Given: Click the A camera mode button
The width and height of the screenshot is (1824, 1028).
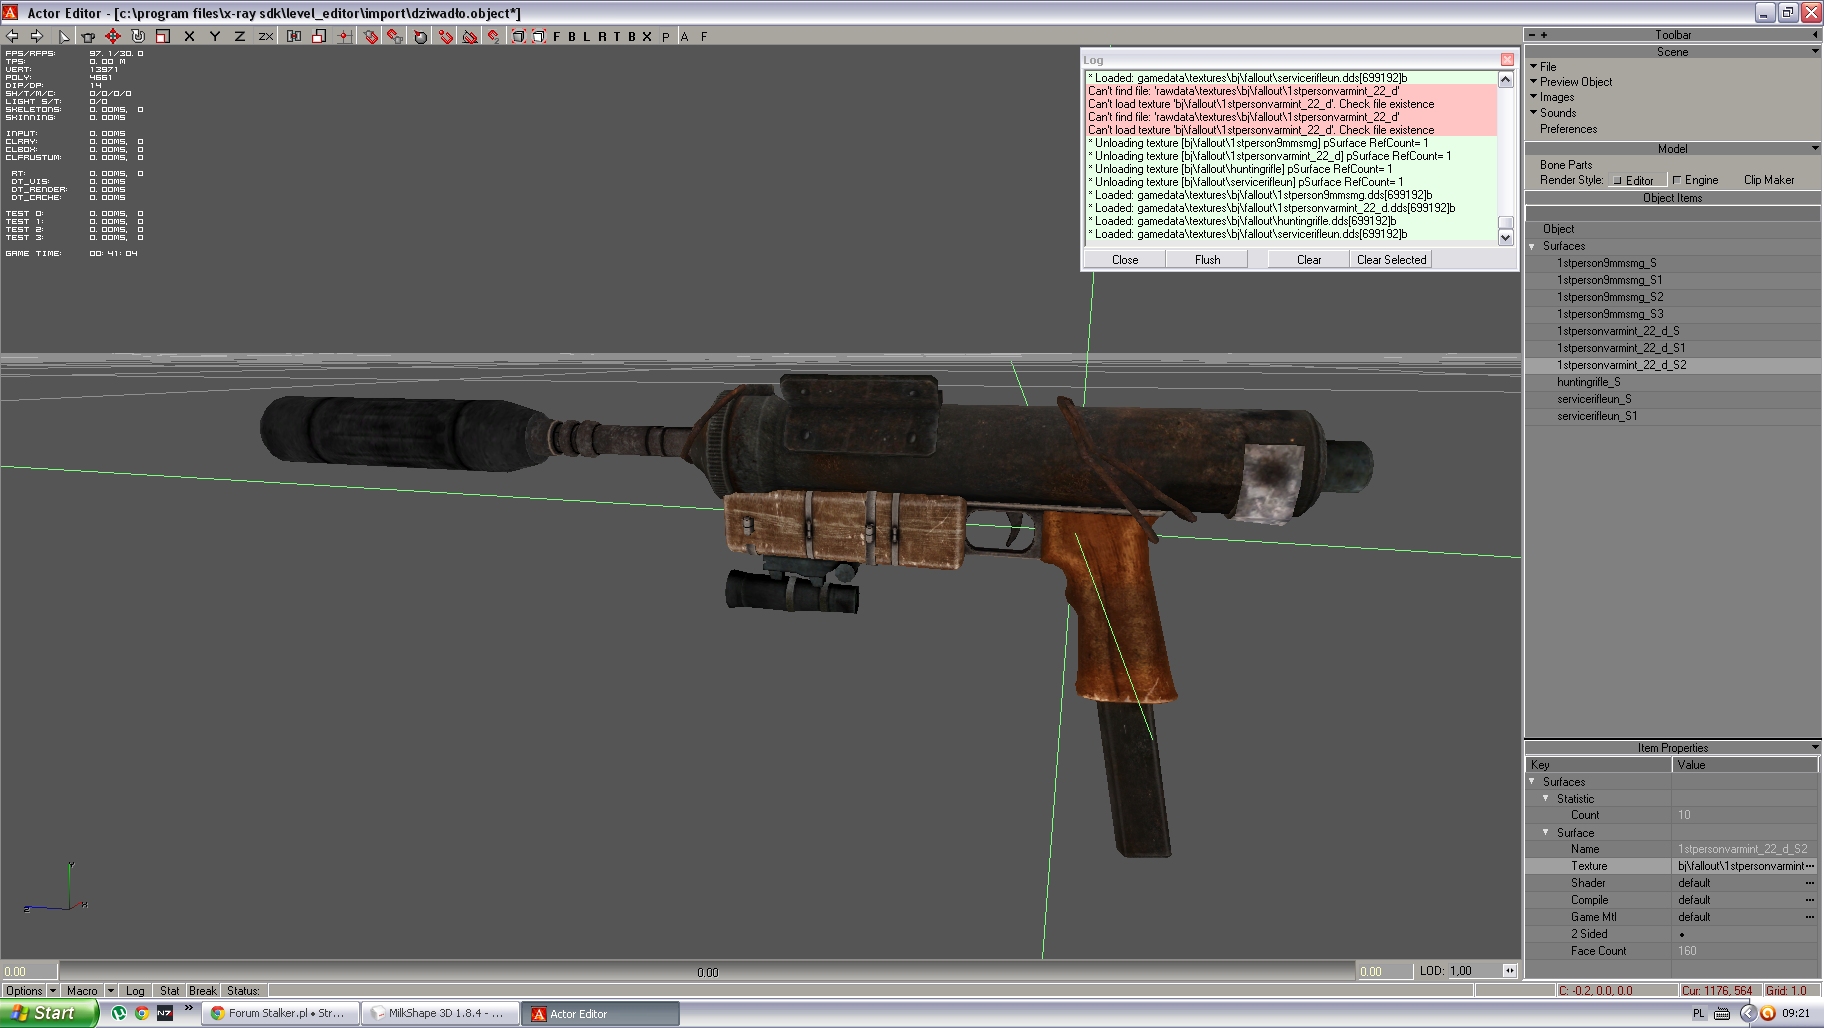Looking at the screenshot, I should 685,36.
